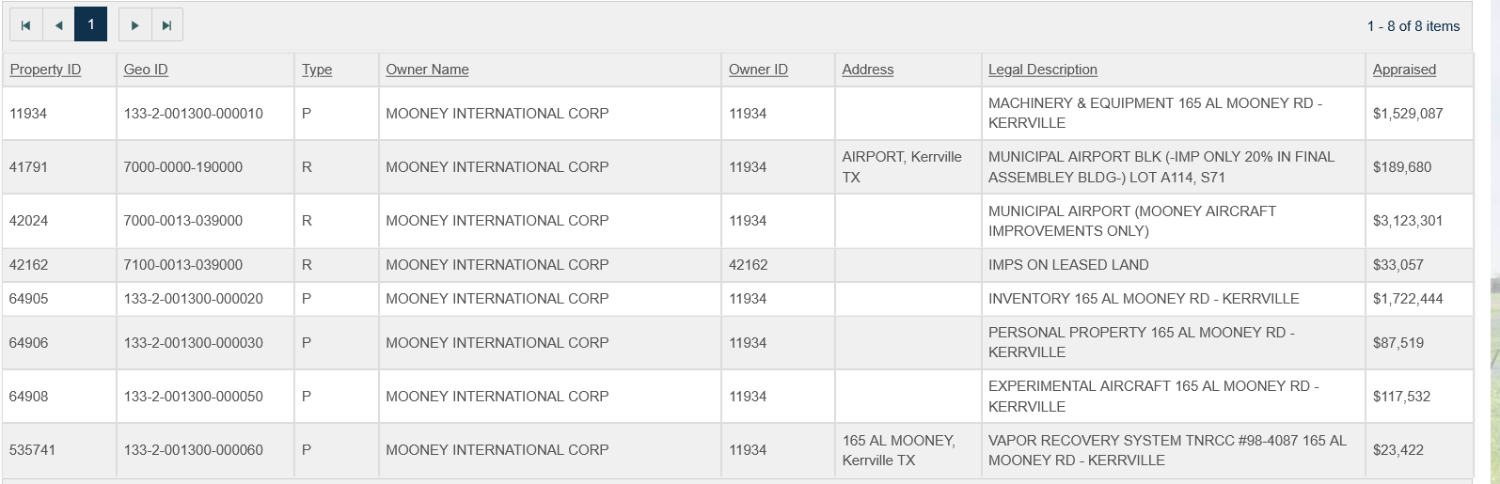Sort by Property ID column header
This screenshot has height=484, width=1500.
coord(45,69)
